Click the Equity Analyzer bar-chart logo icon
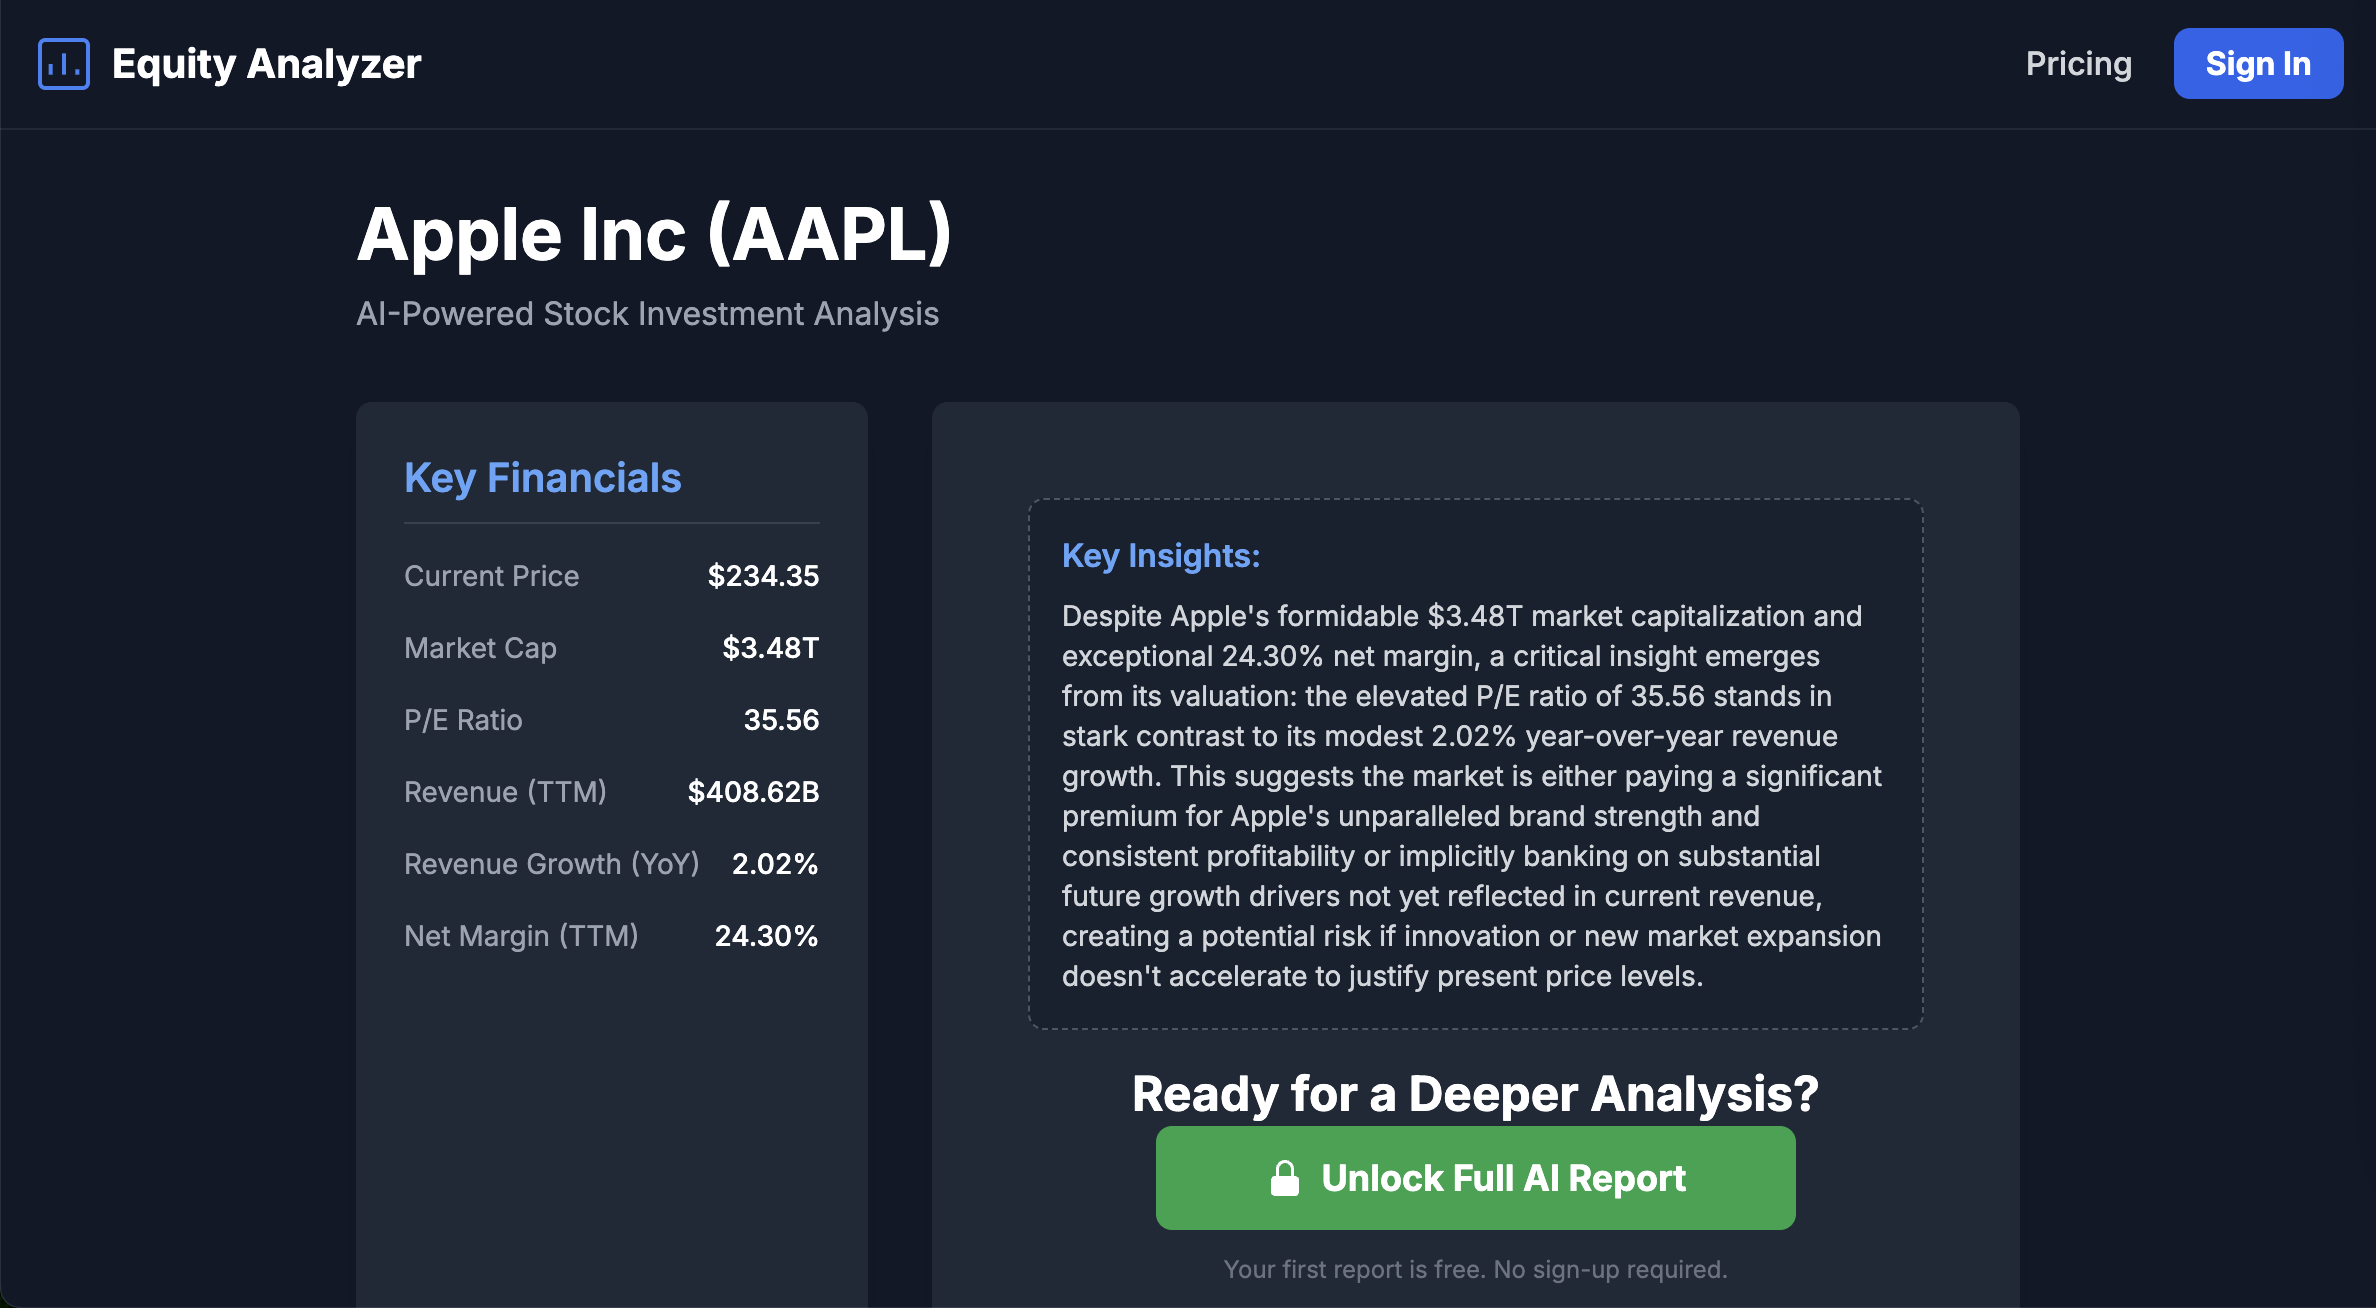The image size is (2376, 1308). [62, 63]
